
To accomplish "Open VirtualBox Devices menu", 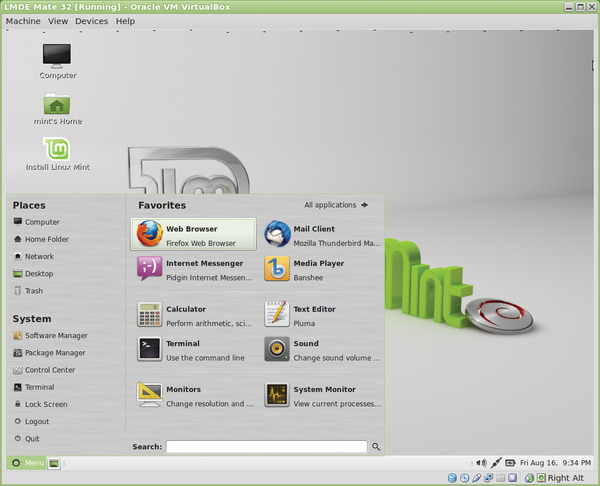I will click(91, 21).
